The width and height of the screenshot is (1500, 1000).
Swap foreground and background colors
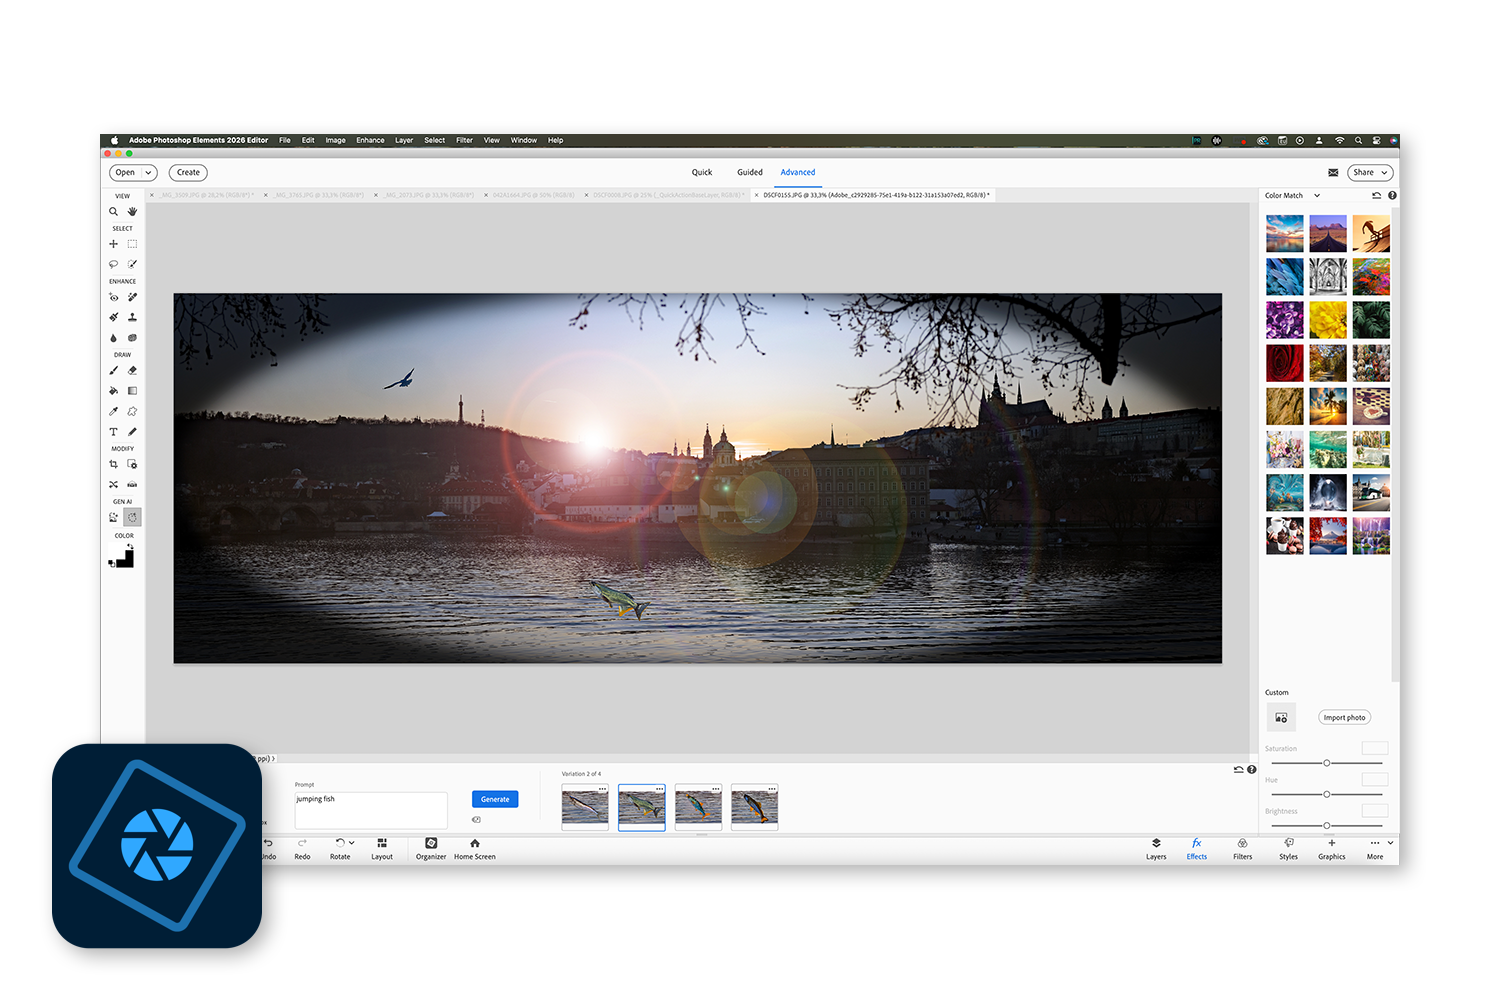(x=130, y=547)
